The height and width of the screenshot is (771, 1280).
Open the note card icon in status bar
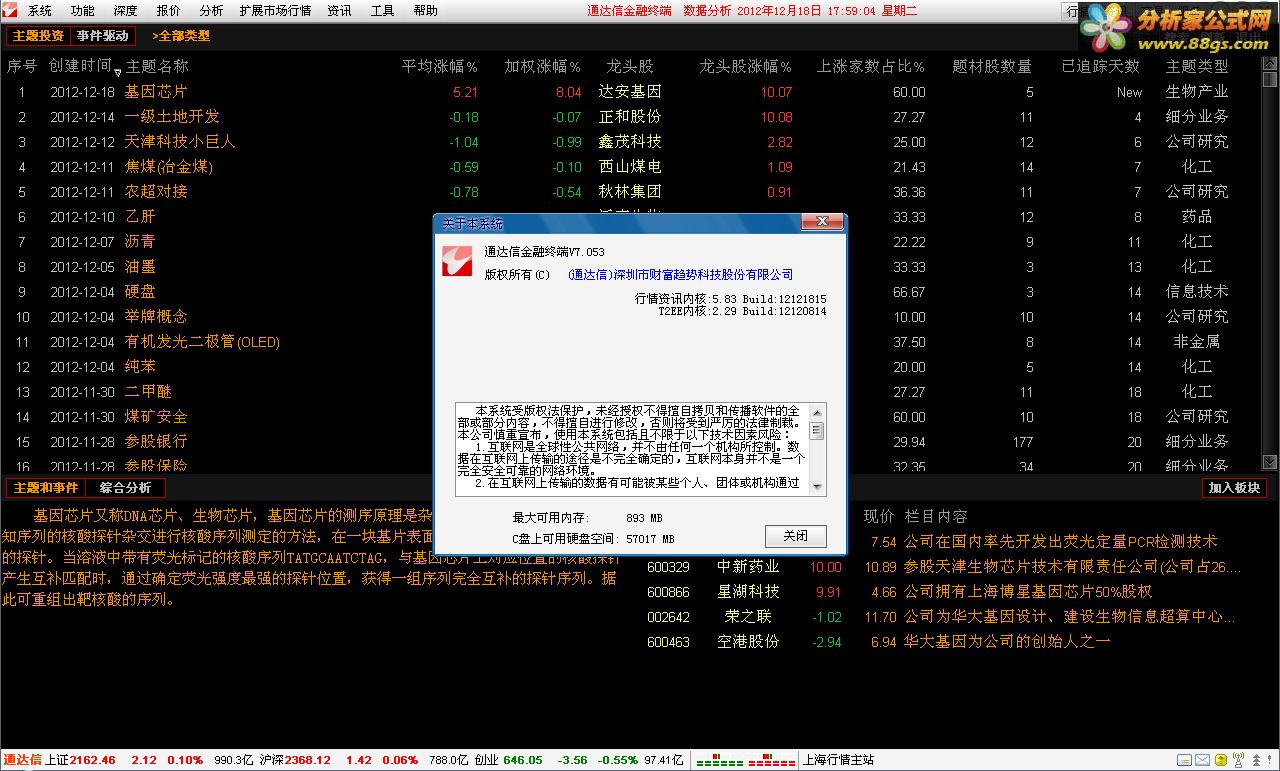[x=1184, y=760]
